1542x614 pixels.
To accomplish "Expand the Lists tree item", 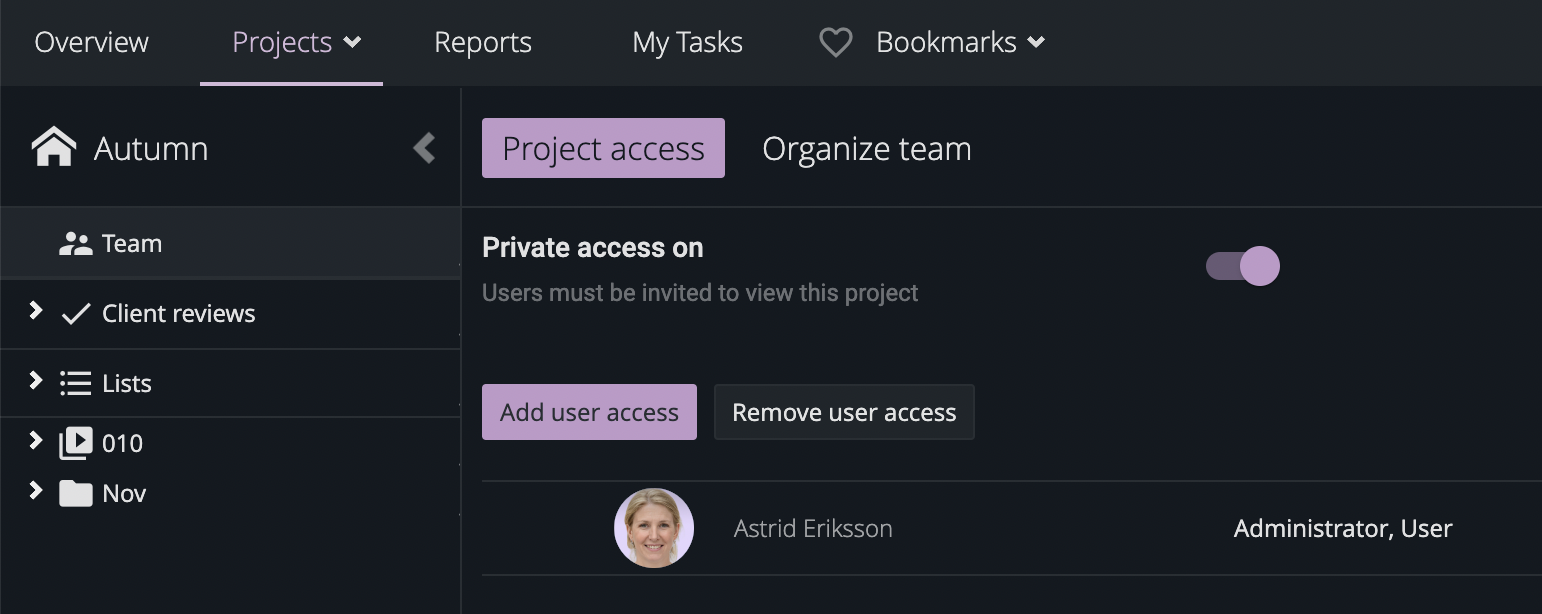I will (36, 381).
